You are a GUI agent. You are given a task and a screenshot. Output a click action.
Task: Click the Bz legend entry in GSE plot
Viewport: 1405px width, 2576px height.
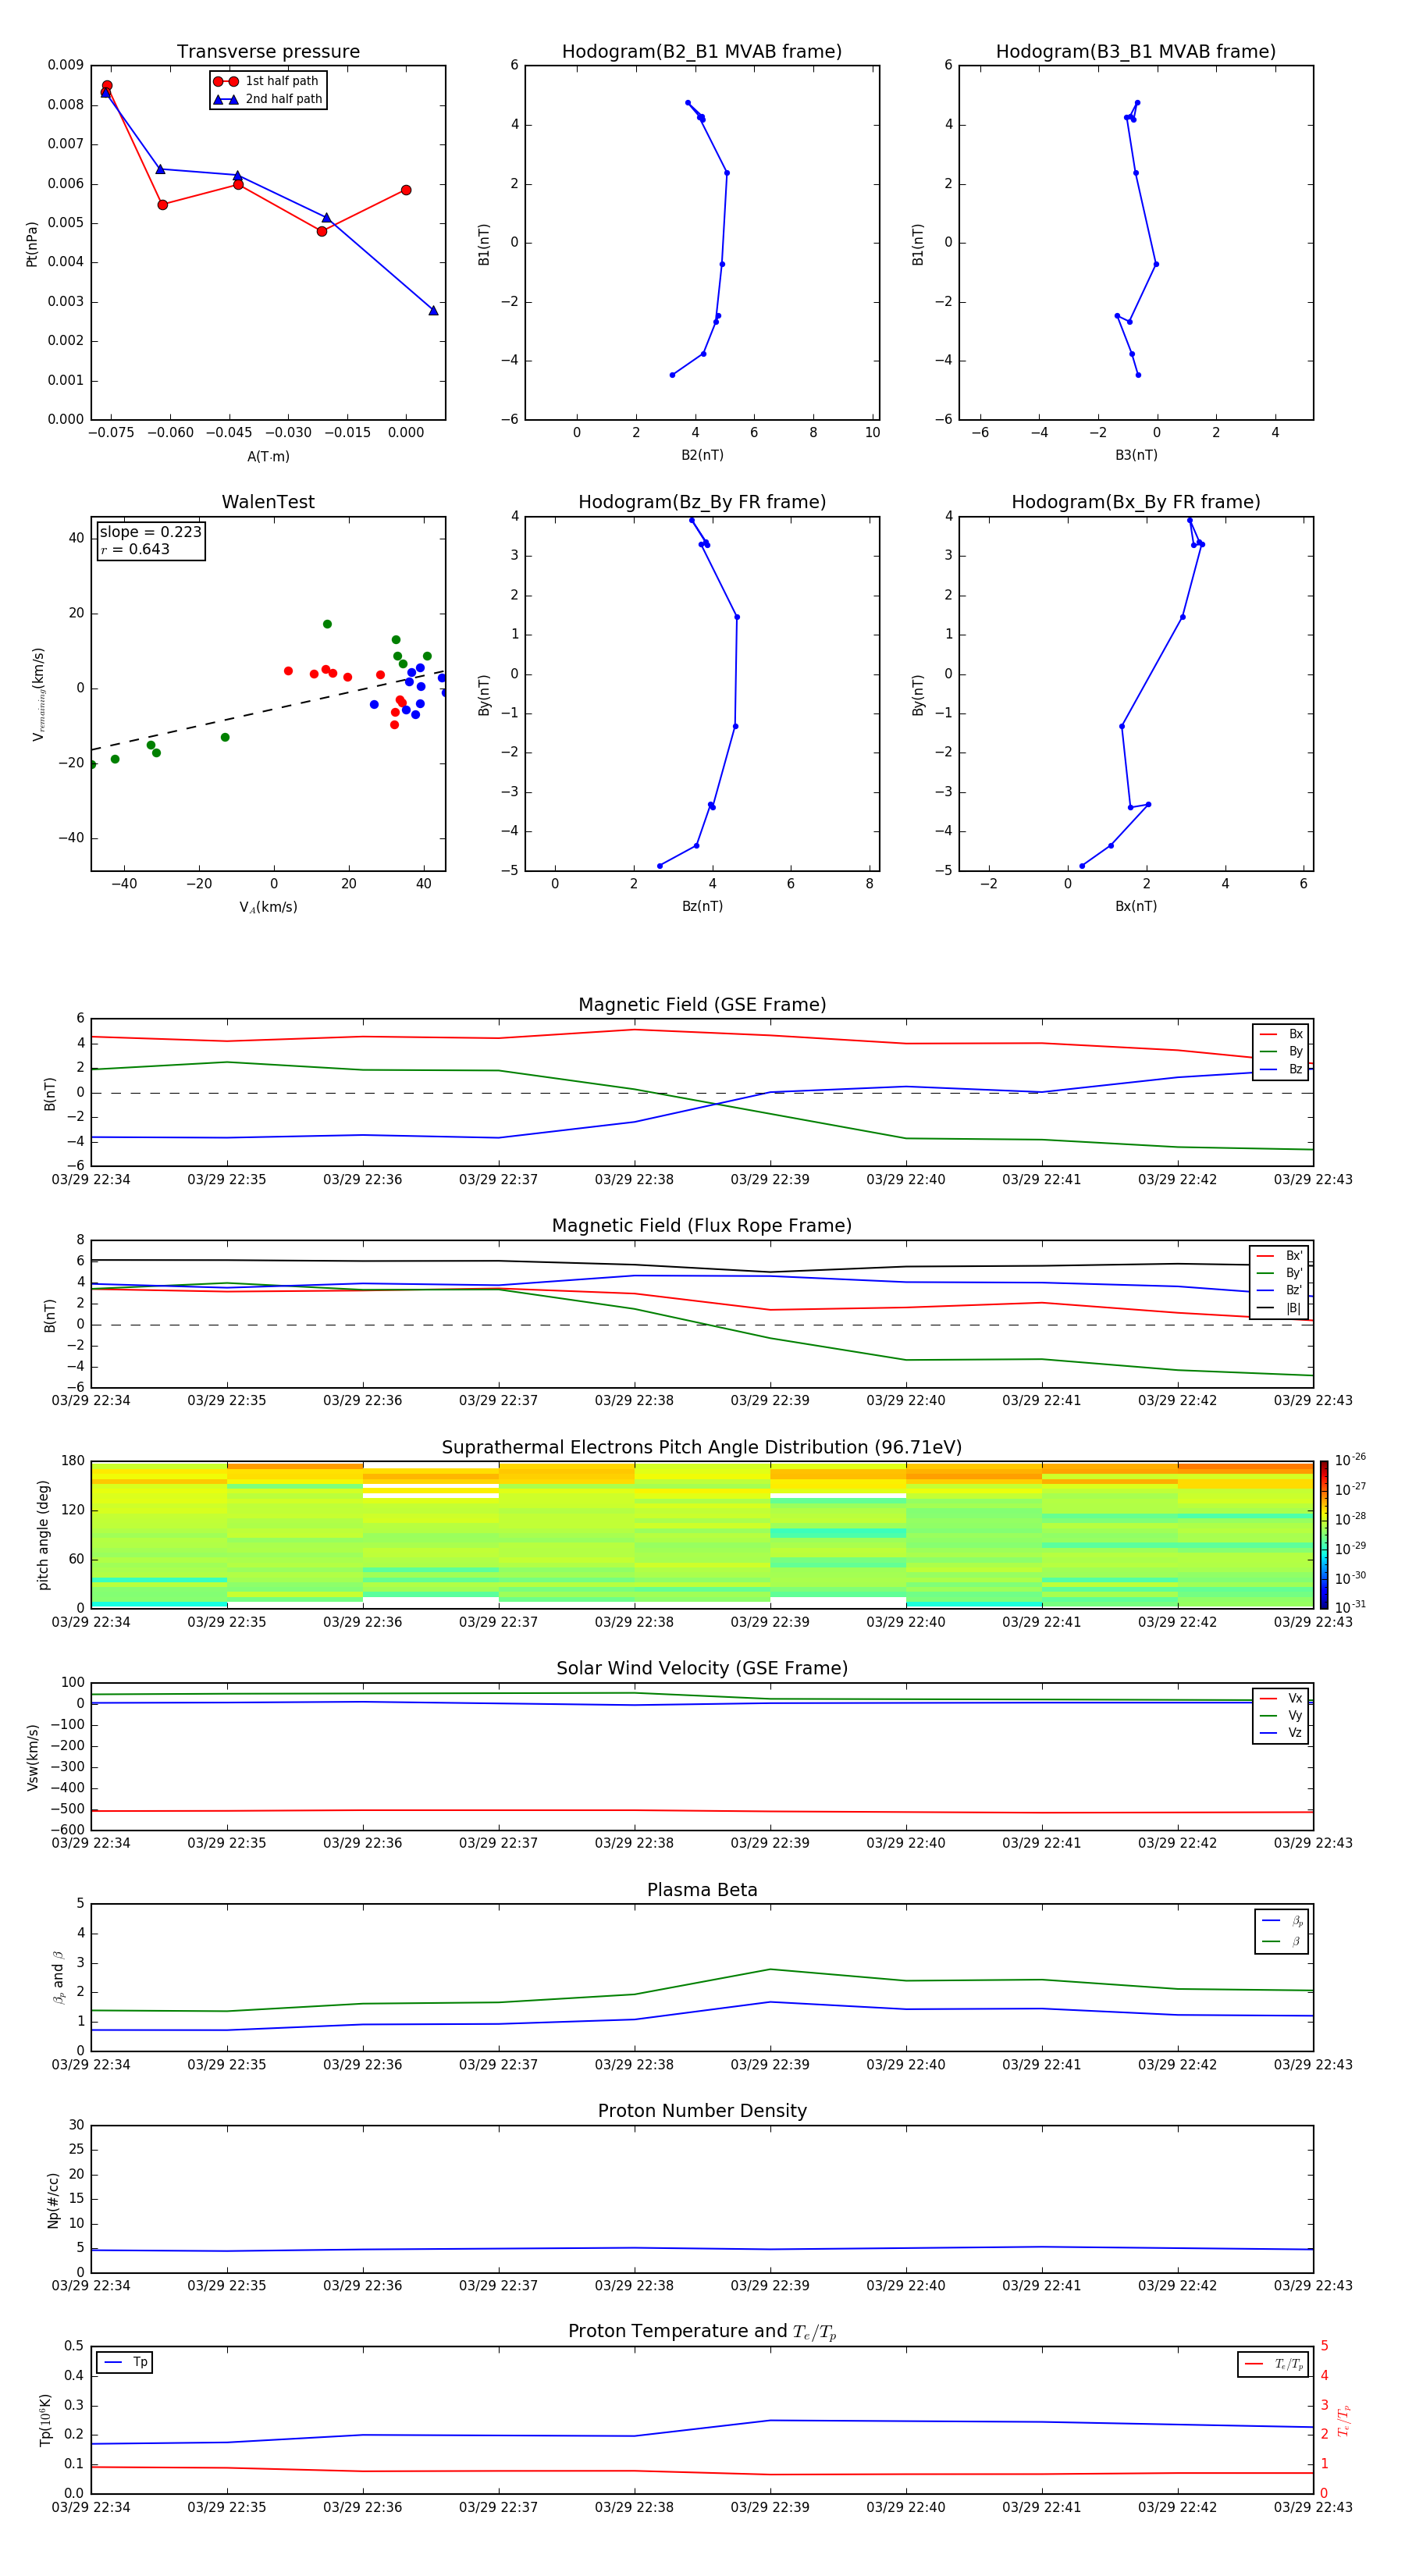click(x=1281, y=1069)
